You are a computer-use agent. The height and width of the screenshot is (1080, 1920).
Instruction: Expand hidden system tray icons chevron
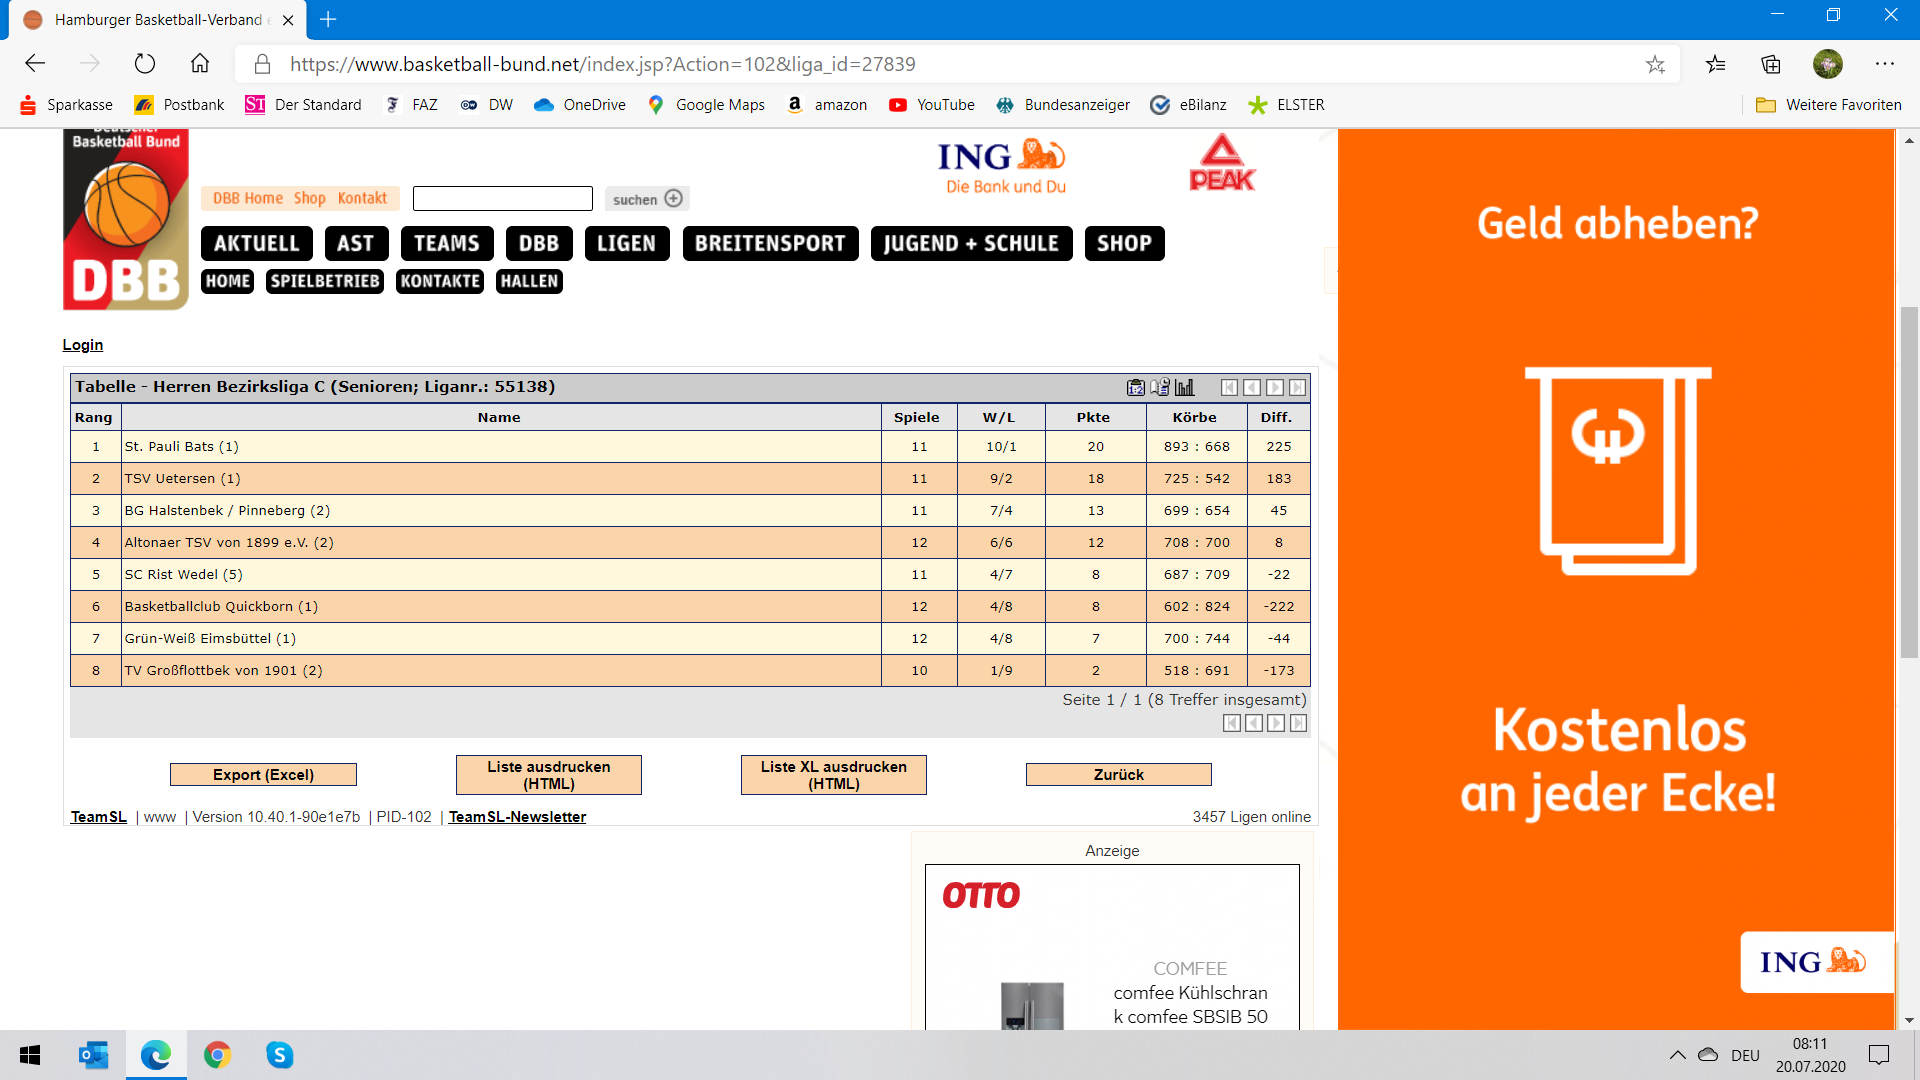(x=1677, y=1055)
